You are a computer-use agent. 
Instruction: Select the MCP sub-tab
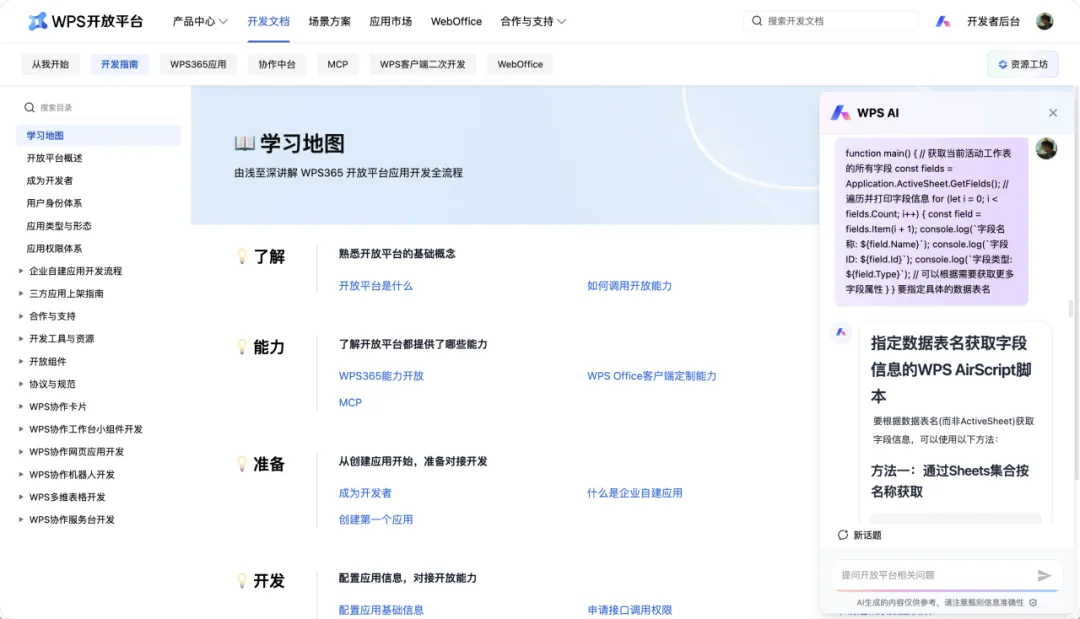point(338,64)
